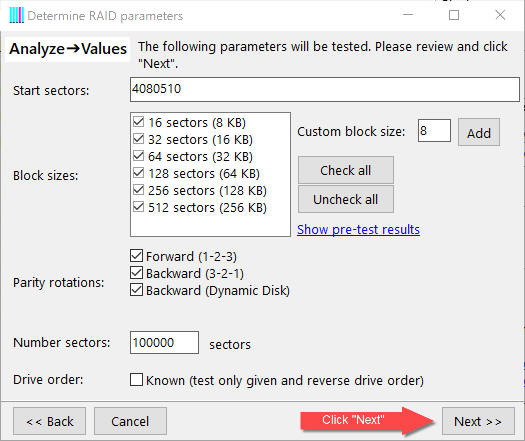Toggle Backward (Dynamic Disk) checkbox
This screenshot has width=525, height=441.
(x=136, y=290)
